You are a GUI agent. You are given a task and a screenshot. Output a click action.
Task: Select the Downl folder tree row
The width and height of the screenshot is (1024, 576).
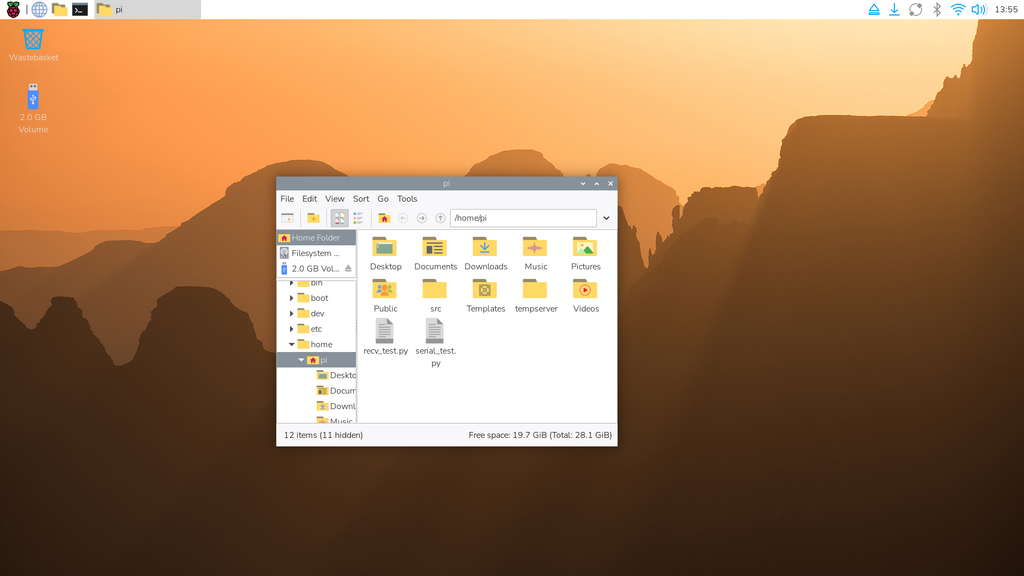coord(336,406)
